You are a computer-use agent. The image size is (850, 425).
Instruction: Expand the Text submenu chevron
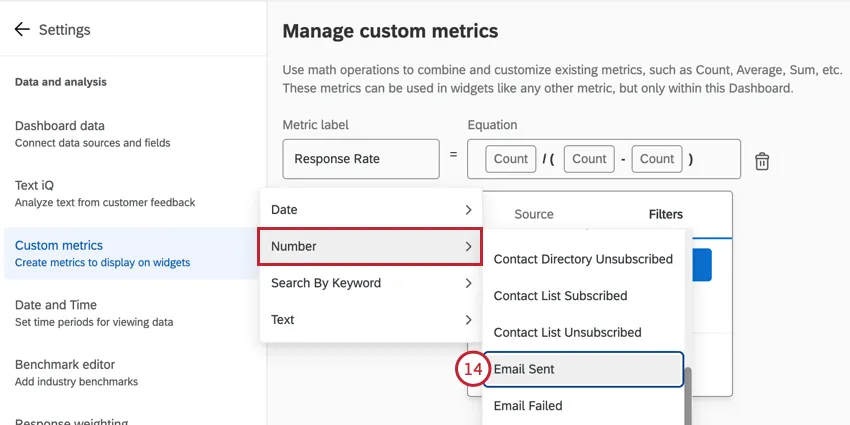click(x=468, y=320)
